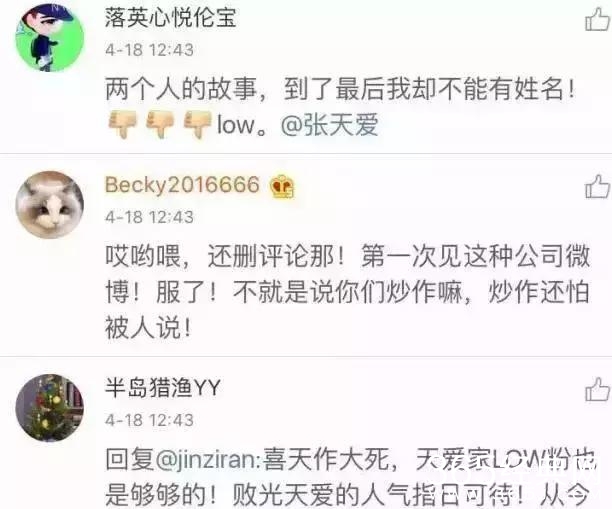Select the reply text mentioning 喜天作大死

pyautogui.click(x=350, y=478)
